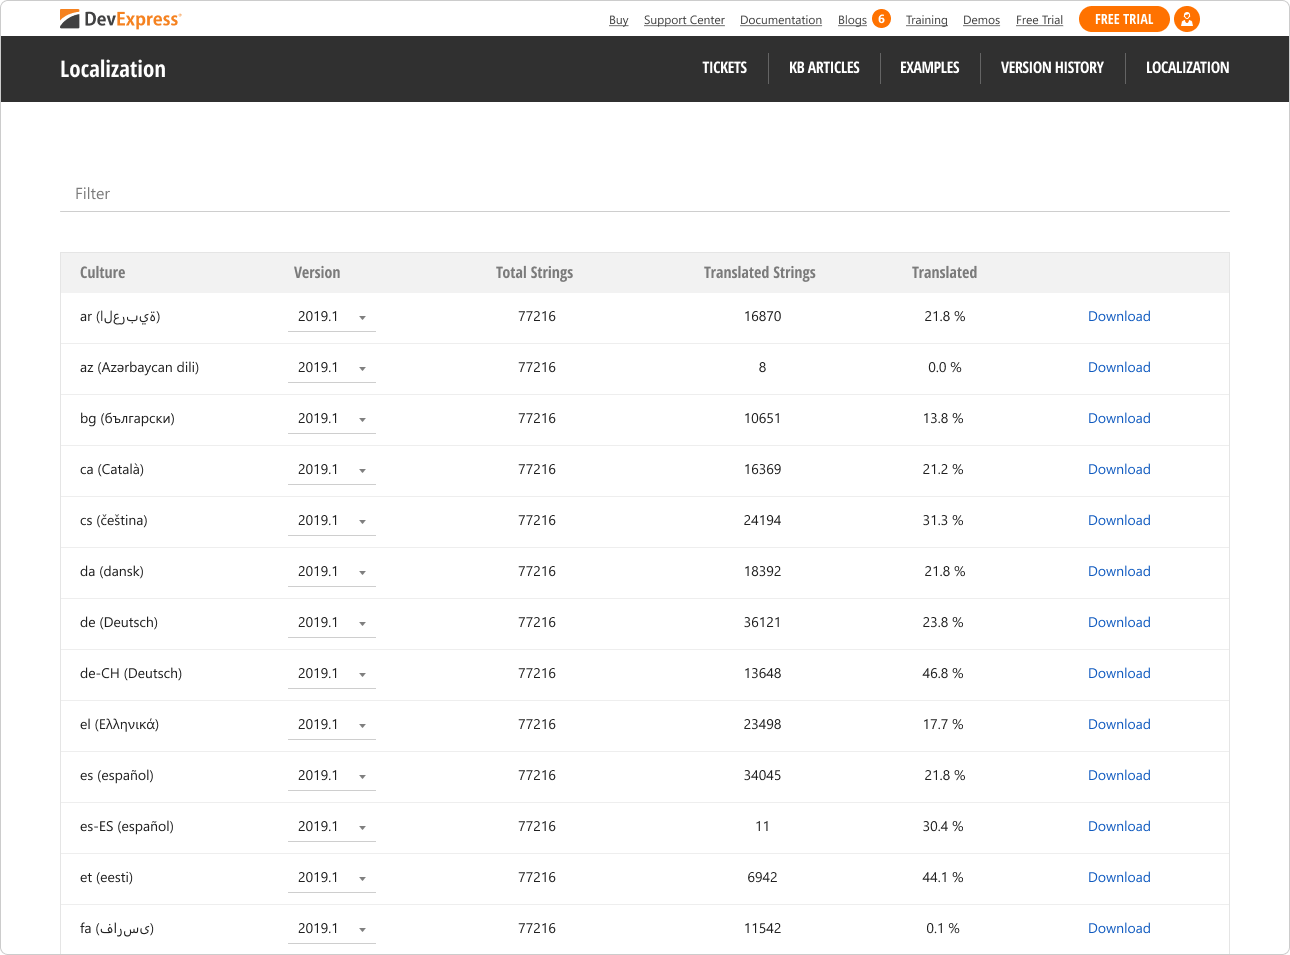Expand version selector for ca (Català)
The image size is (1290, 955).
(332, 470)
